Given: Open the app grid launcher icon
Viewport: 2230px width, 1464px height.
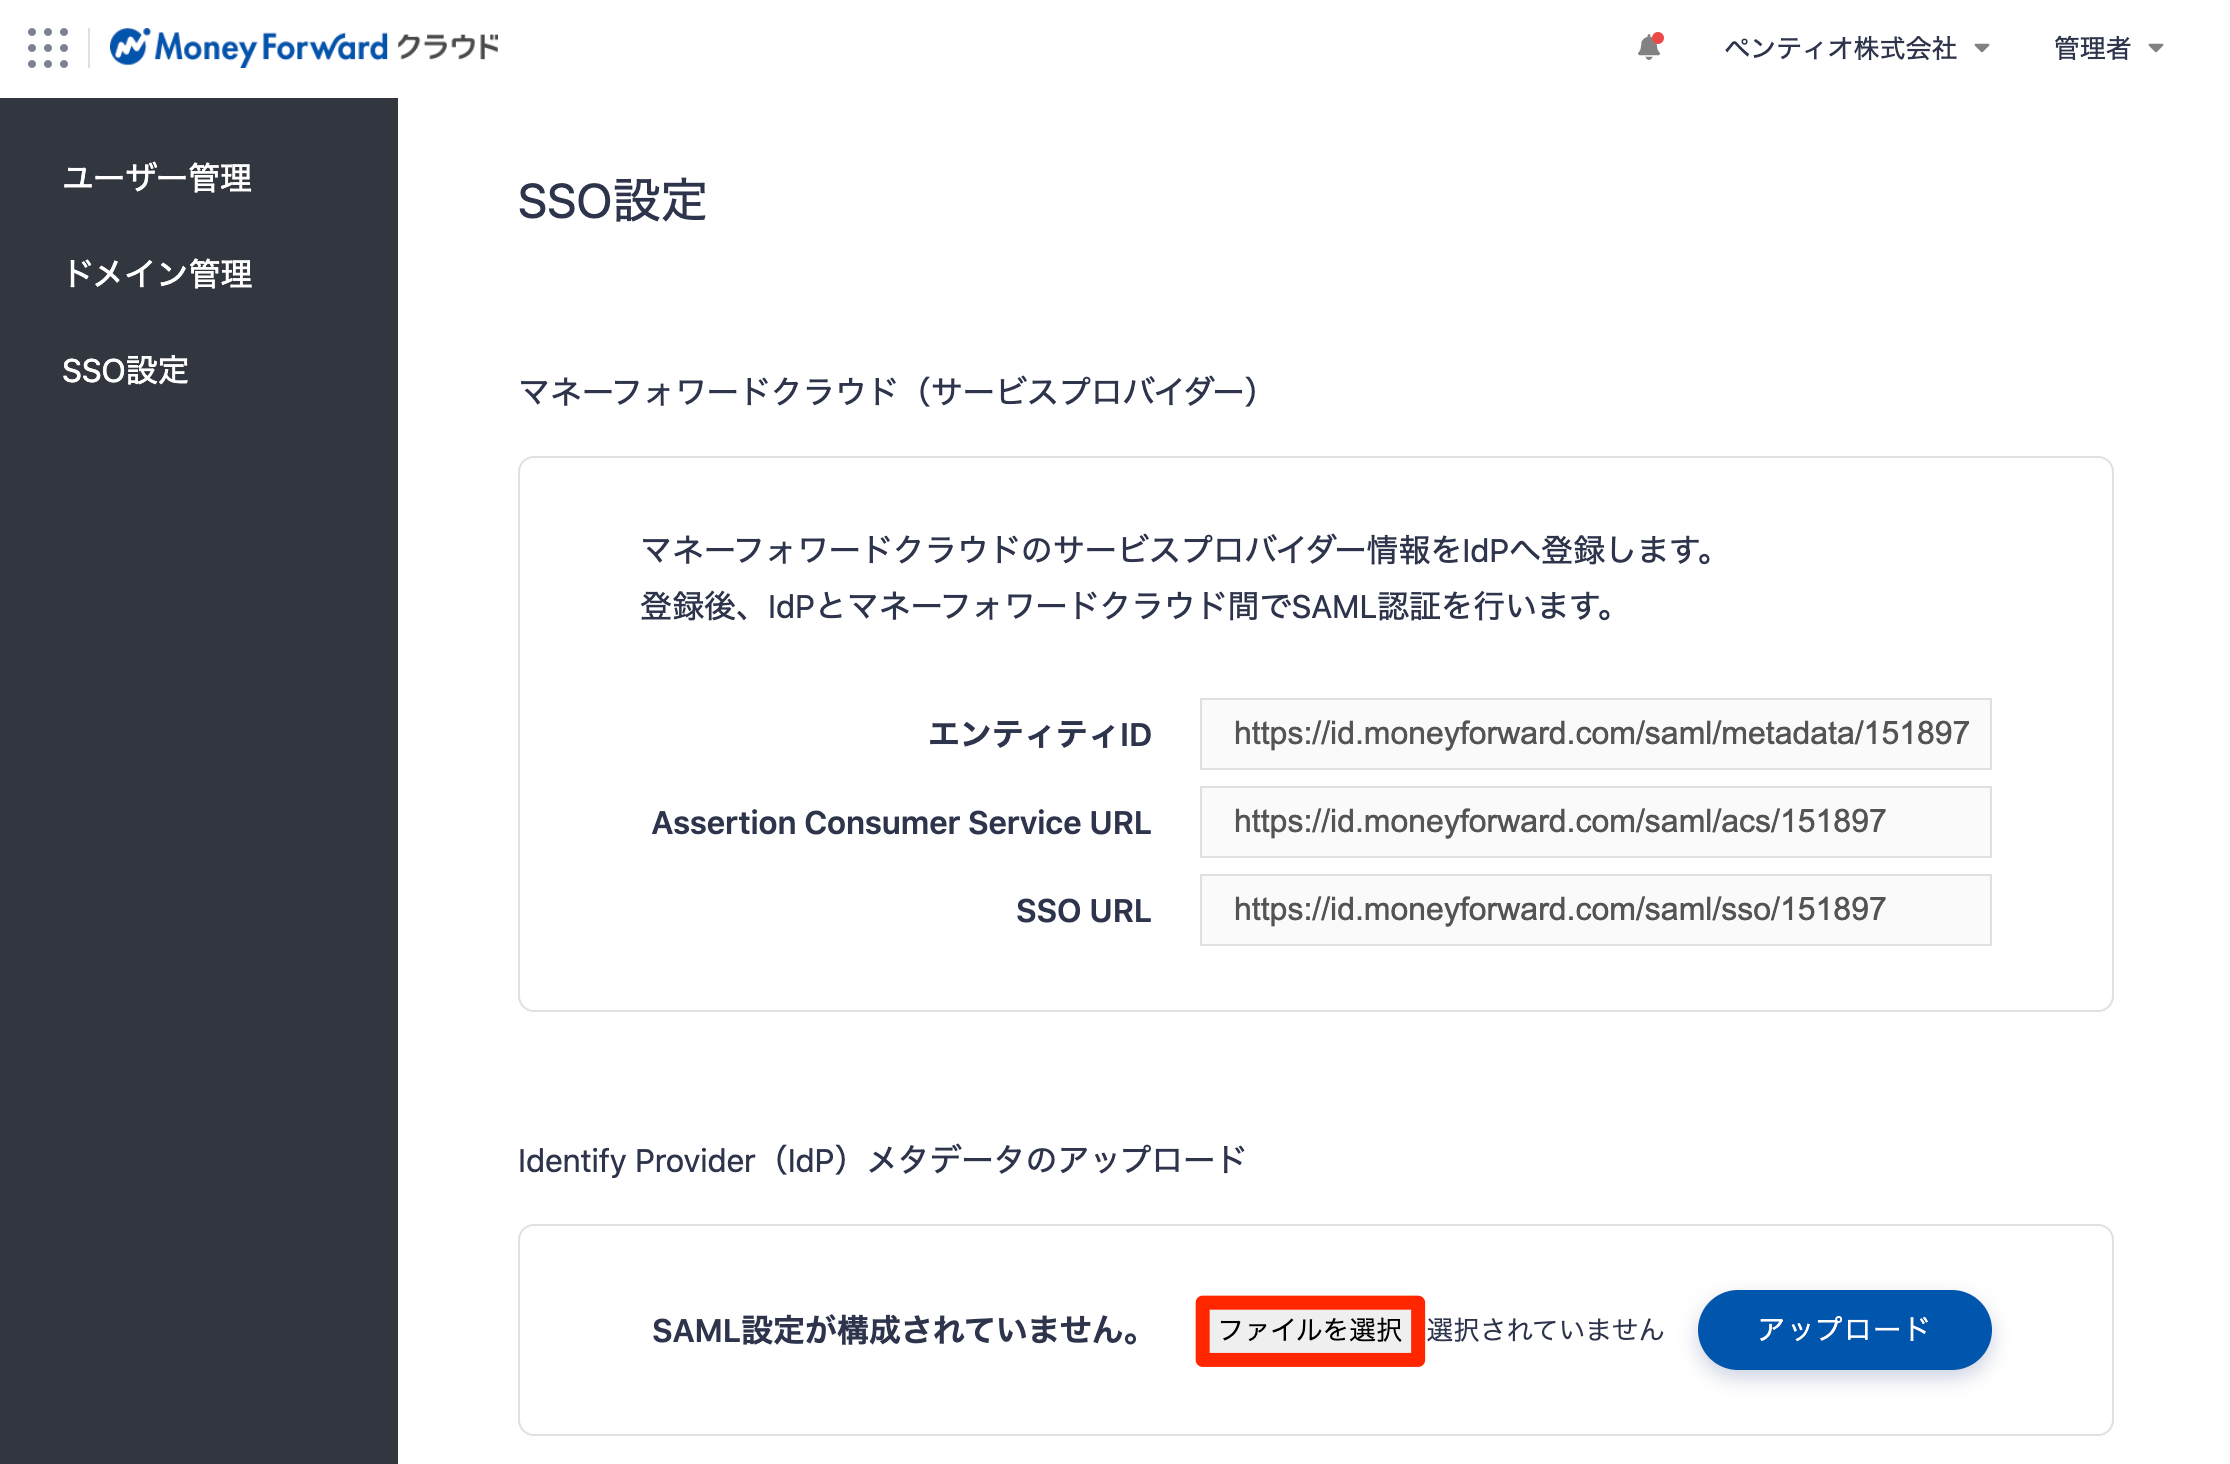Looking at the screenshot, I should point(48,48).
